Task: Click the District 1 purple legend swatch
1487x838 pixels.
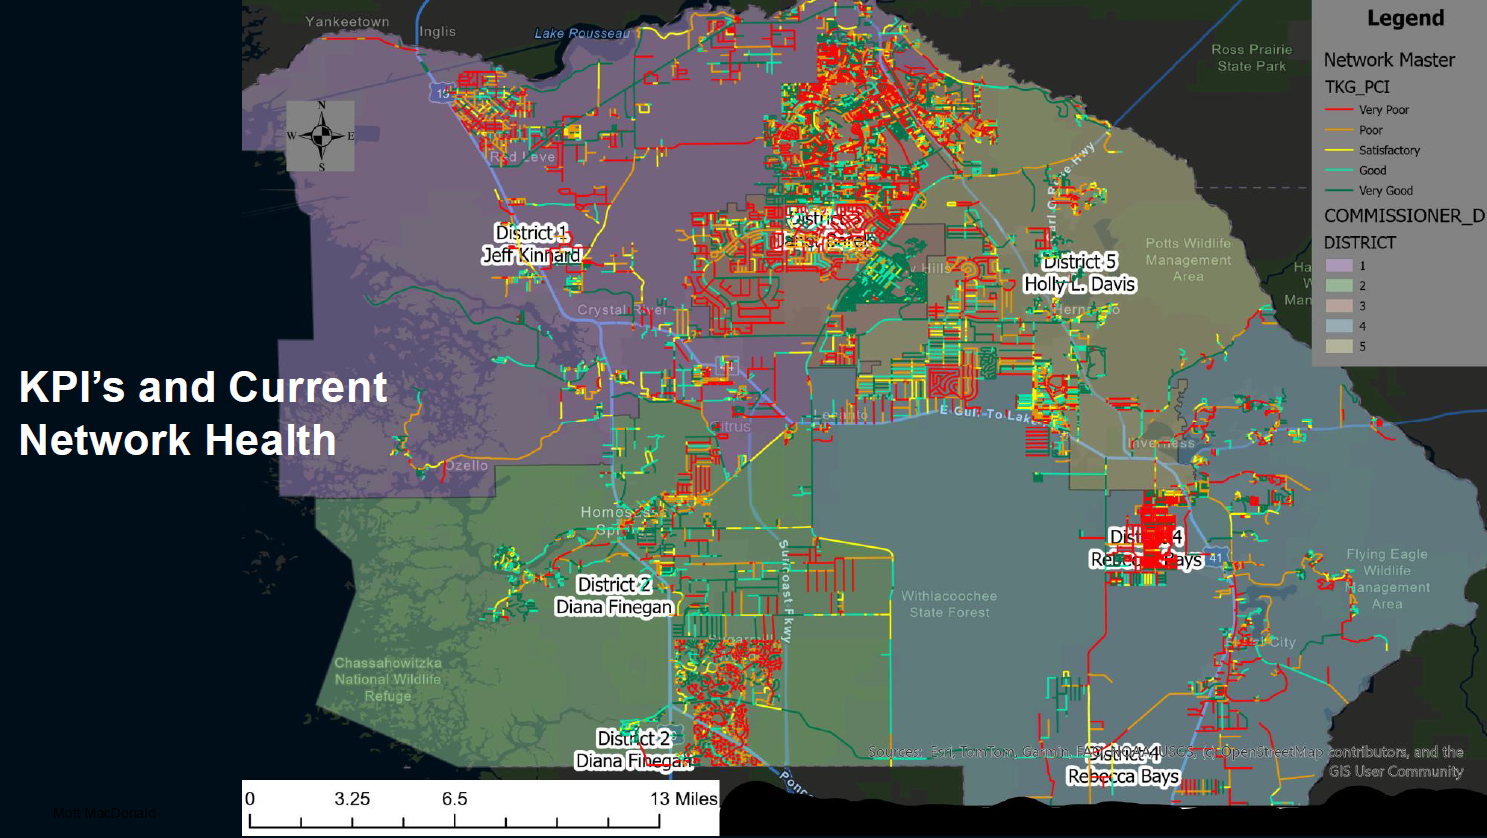Action: pos(1338,266)
